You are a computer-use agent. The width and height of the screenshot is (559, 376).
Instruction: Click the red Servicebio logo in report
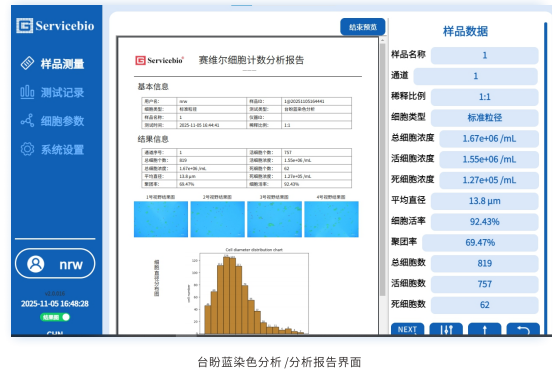(159, 60)
